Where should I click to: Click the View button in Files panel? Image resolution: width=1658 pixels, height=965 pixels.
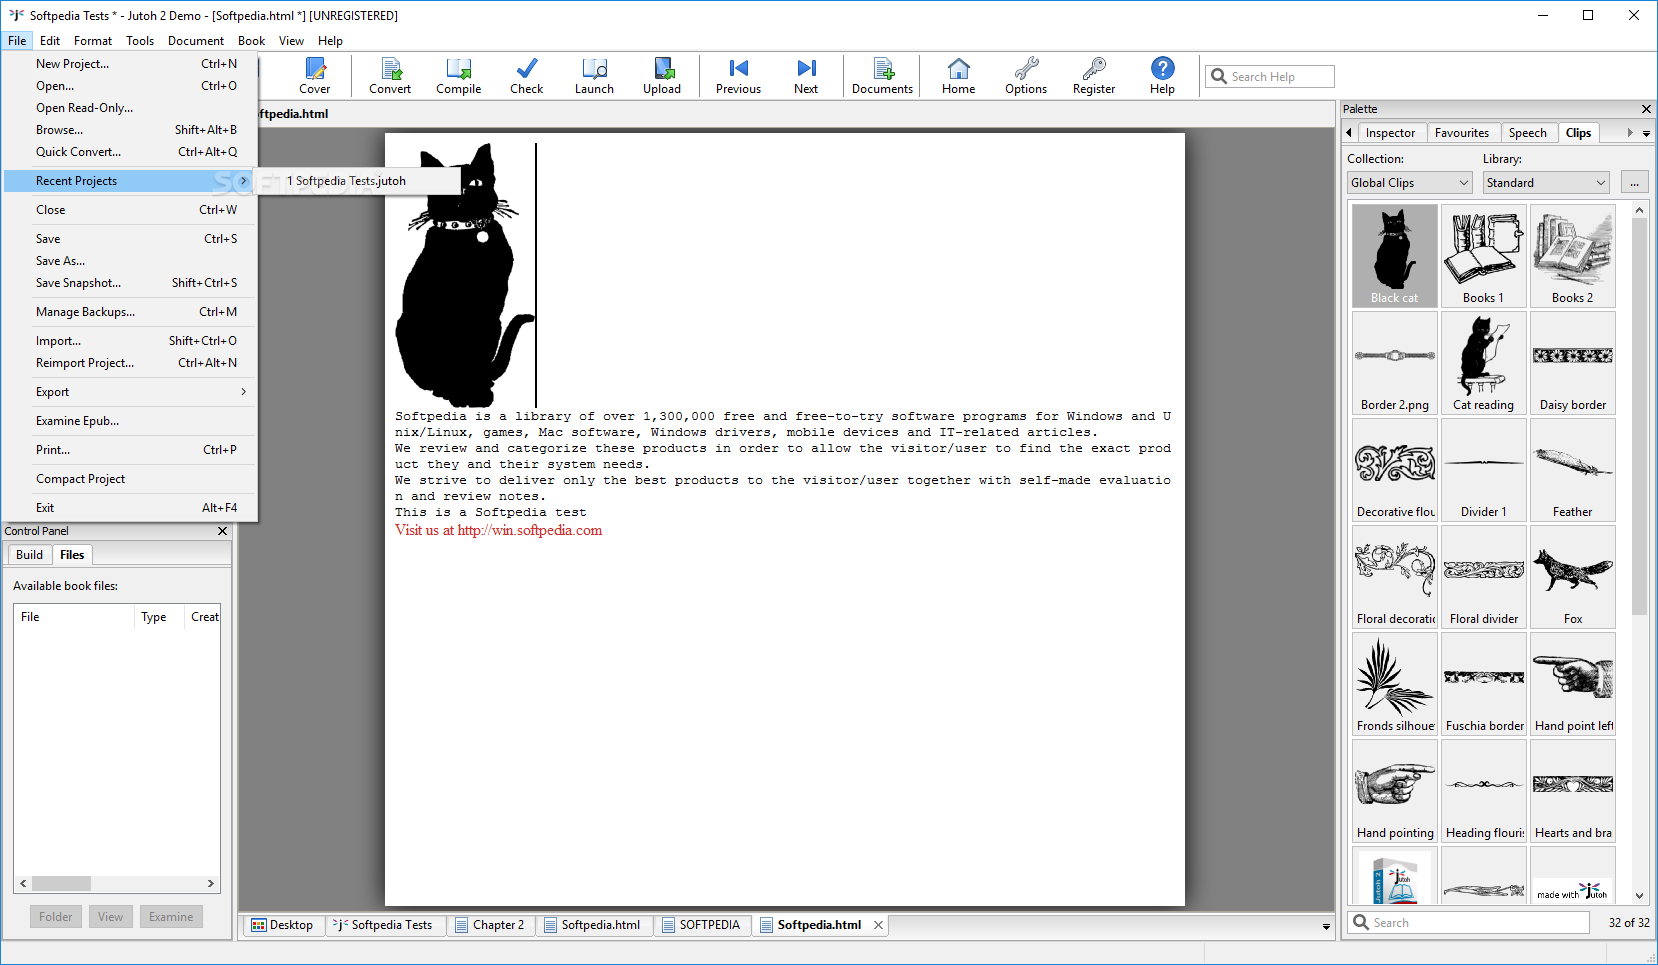click(110, 917)
